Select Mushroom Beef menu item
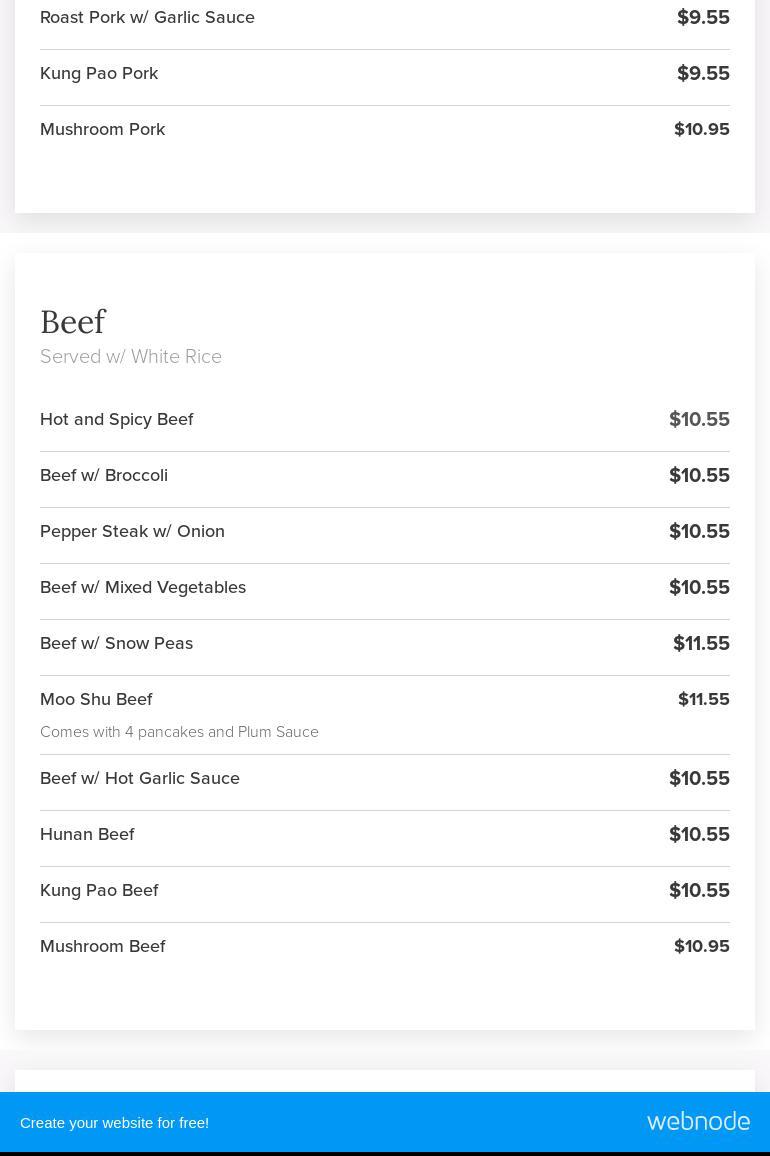The image size is (770, 1156). click(103, 946)
